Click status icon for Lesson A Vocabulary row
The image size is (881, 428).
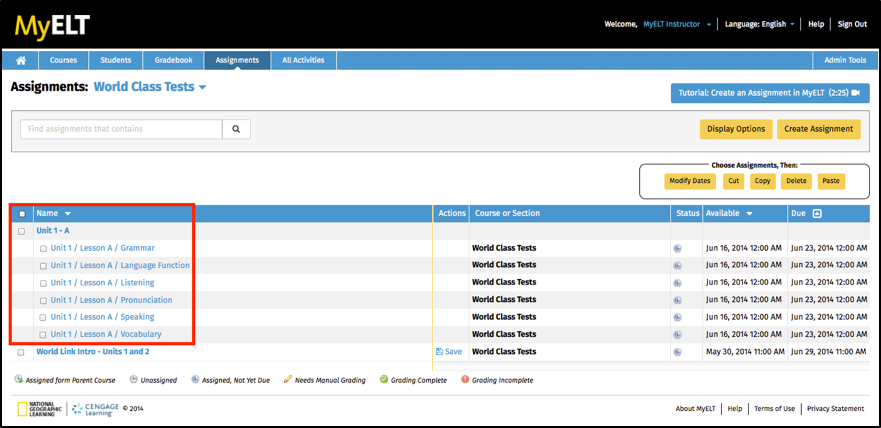[x=678, y=334]
